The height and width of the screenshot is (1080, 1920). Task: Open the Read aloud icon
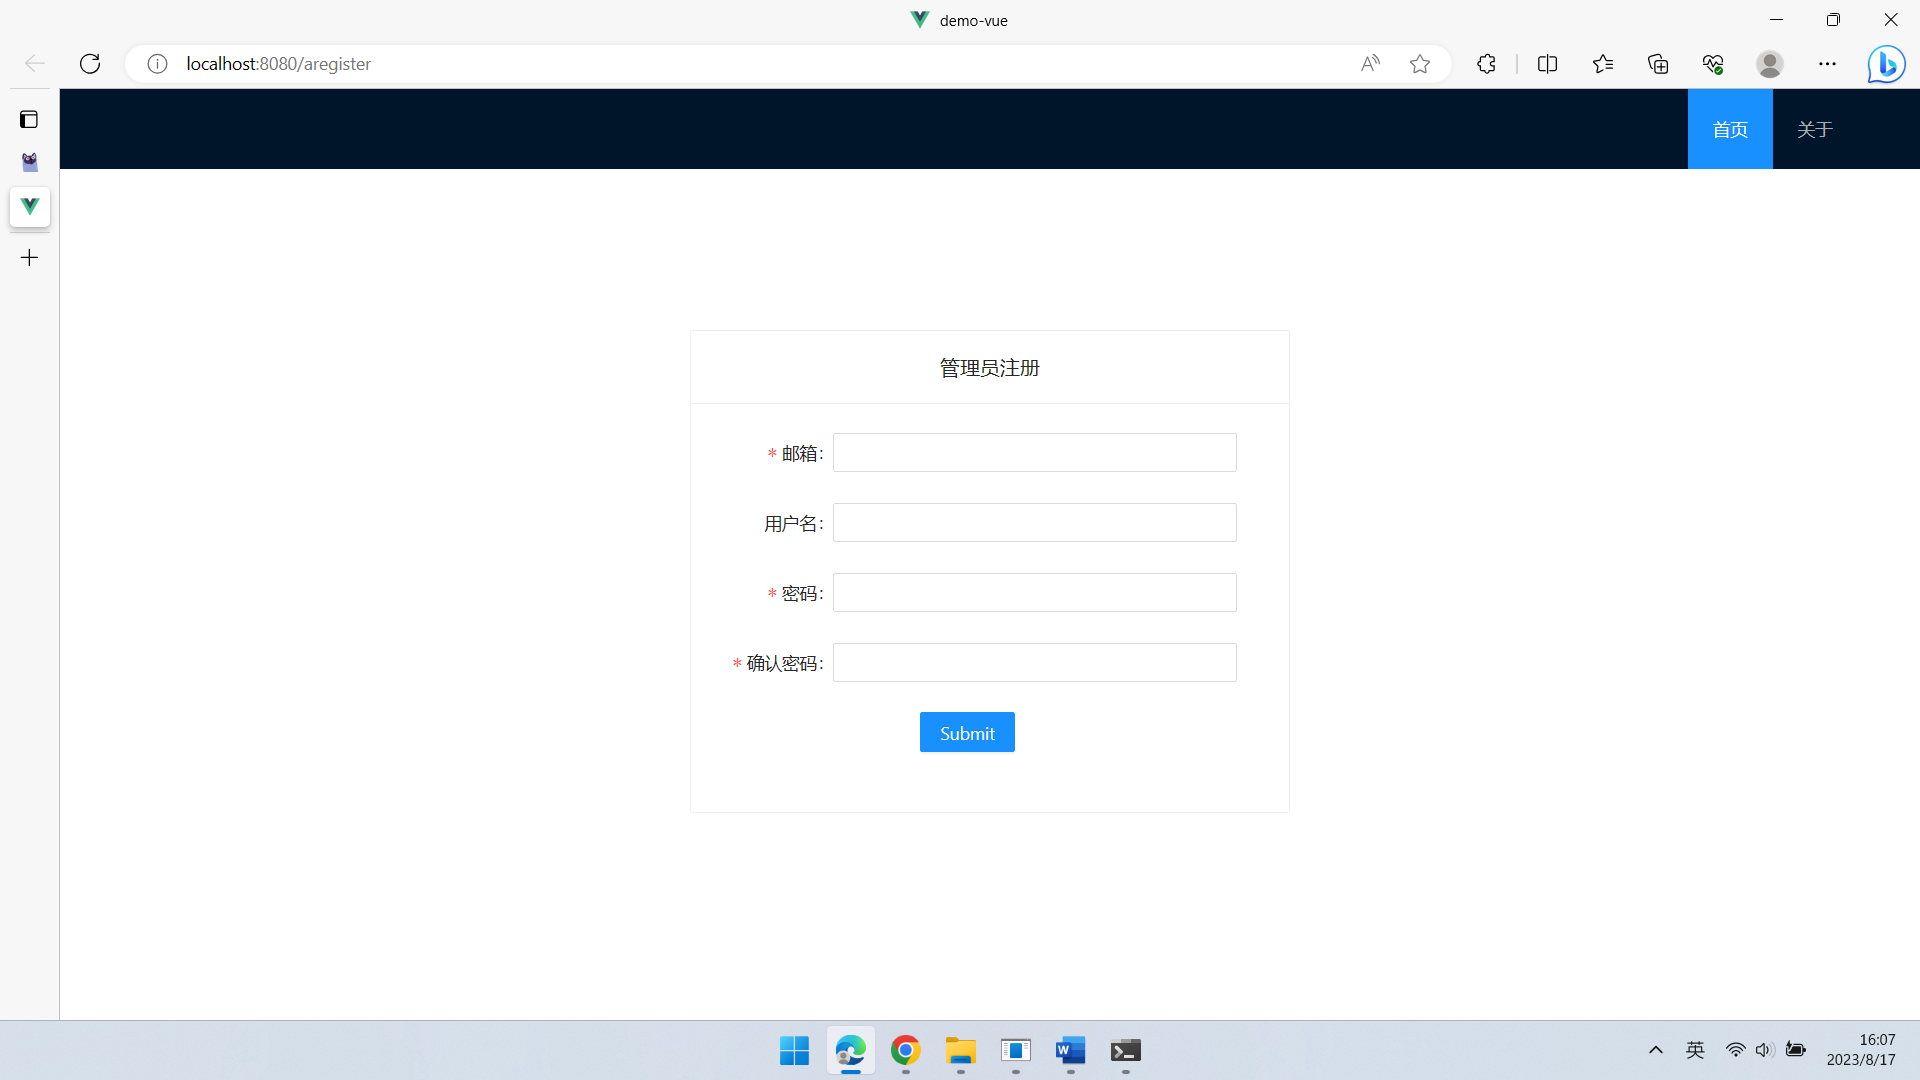[x=1370, y=64]
